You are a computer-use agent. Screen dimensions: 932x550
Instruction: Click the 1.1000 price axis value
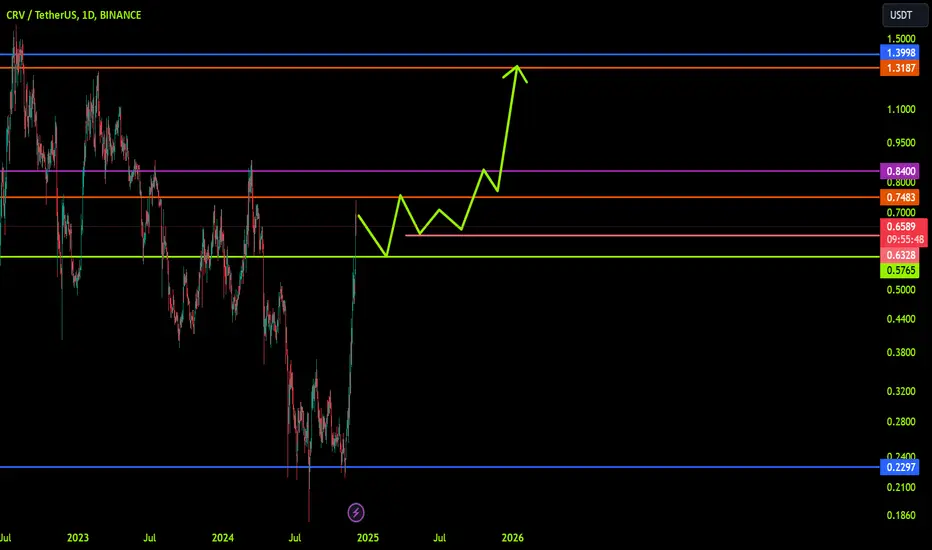point(901,109)
